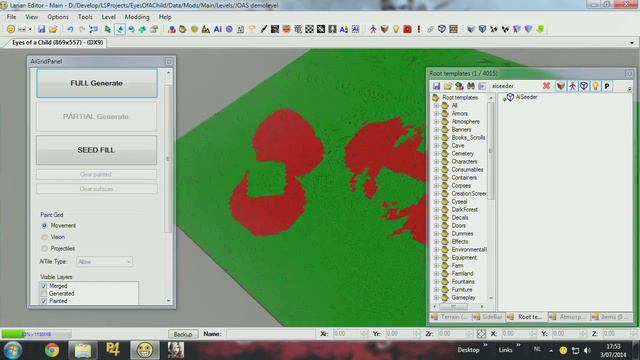The height and width of the screenshot is (360, 640).
Task: Click the yellow light bulb toolbar icon
Action: point(396,29)
